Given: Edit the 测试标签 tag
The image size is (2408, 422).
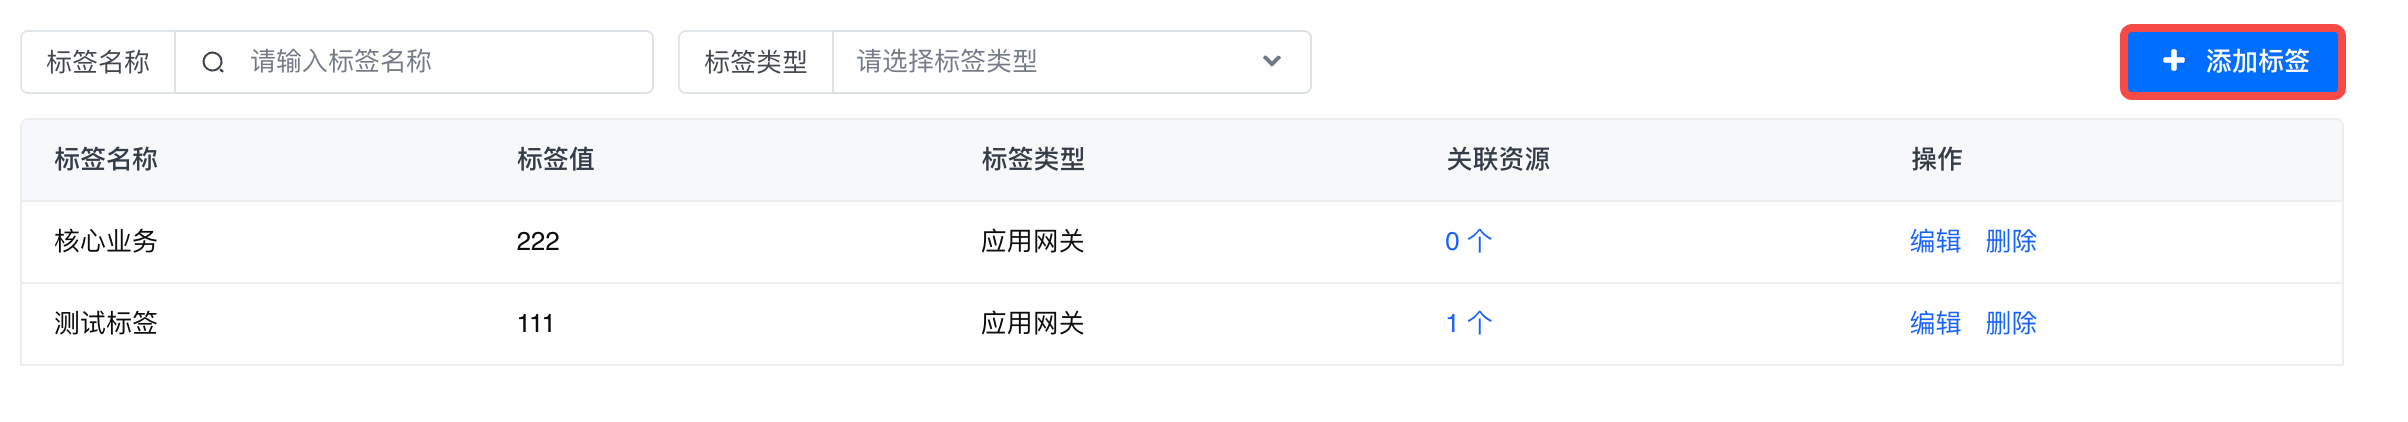Looking at the screenshot, I should 1935,323.
